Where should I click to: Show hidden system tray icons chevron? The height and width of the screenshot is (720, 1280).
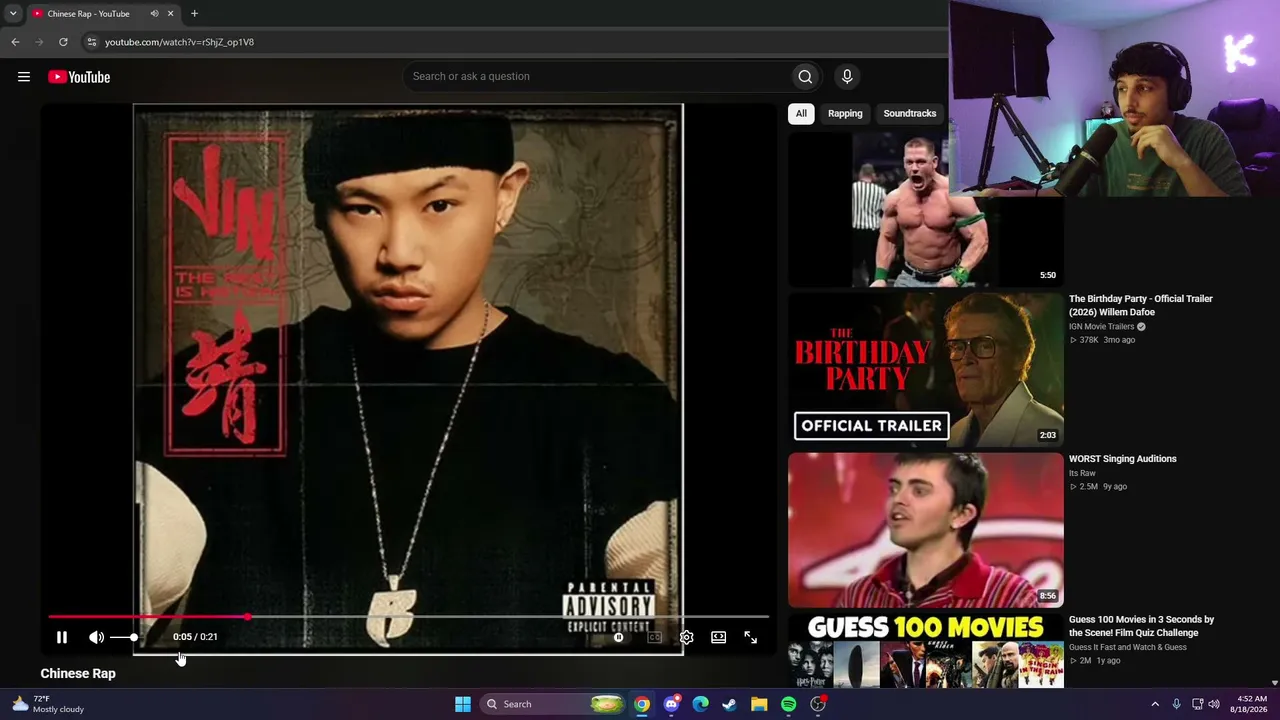point(1155,704)
